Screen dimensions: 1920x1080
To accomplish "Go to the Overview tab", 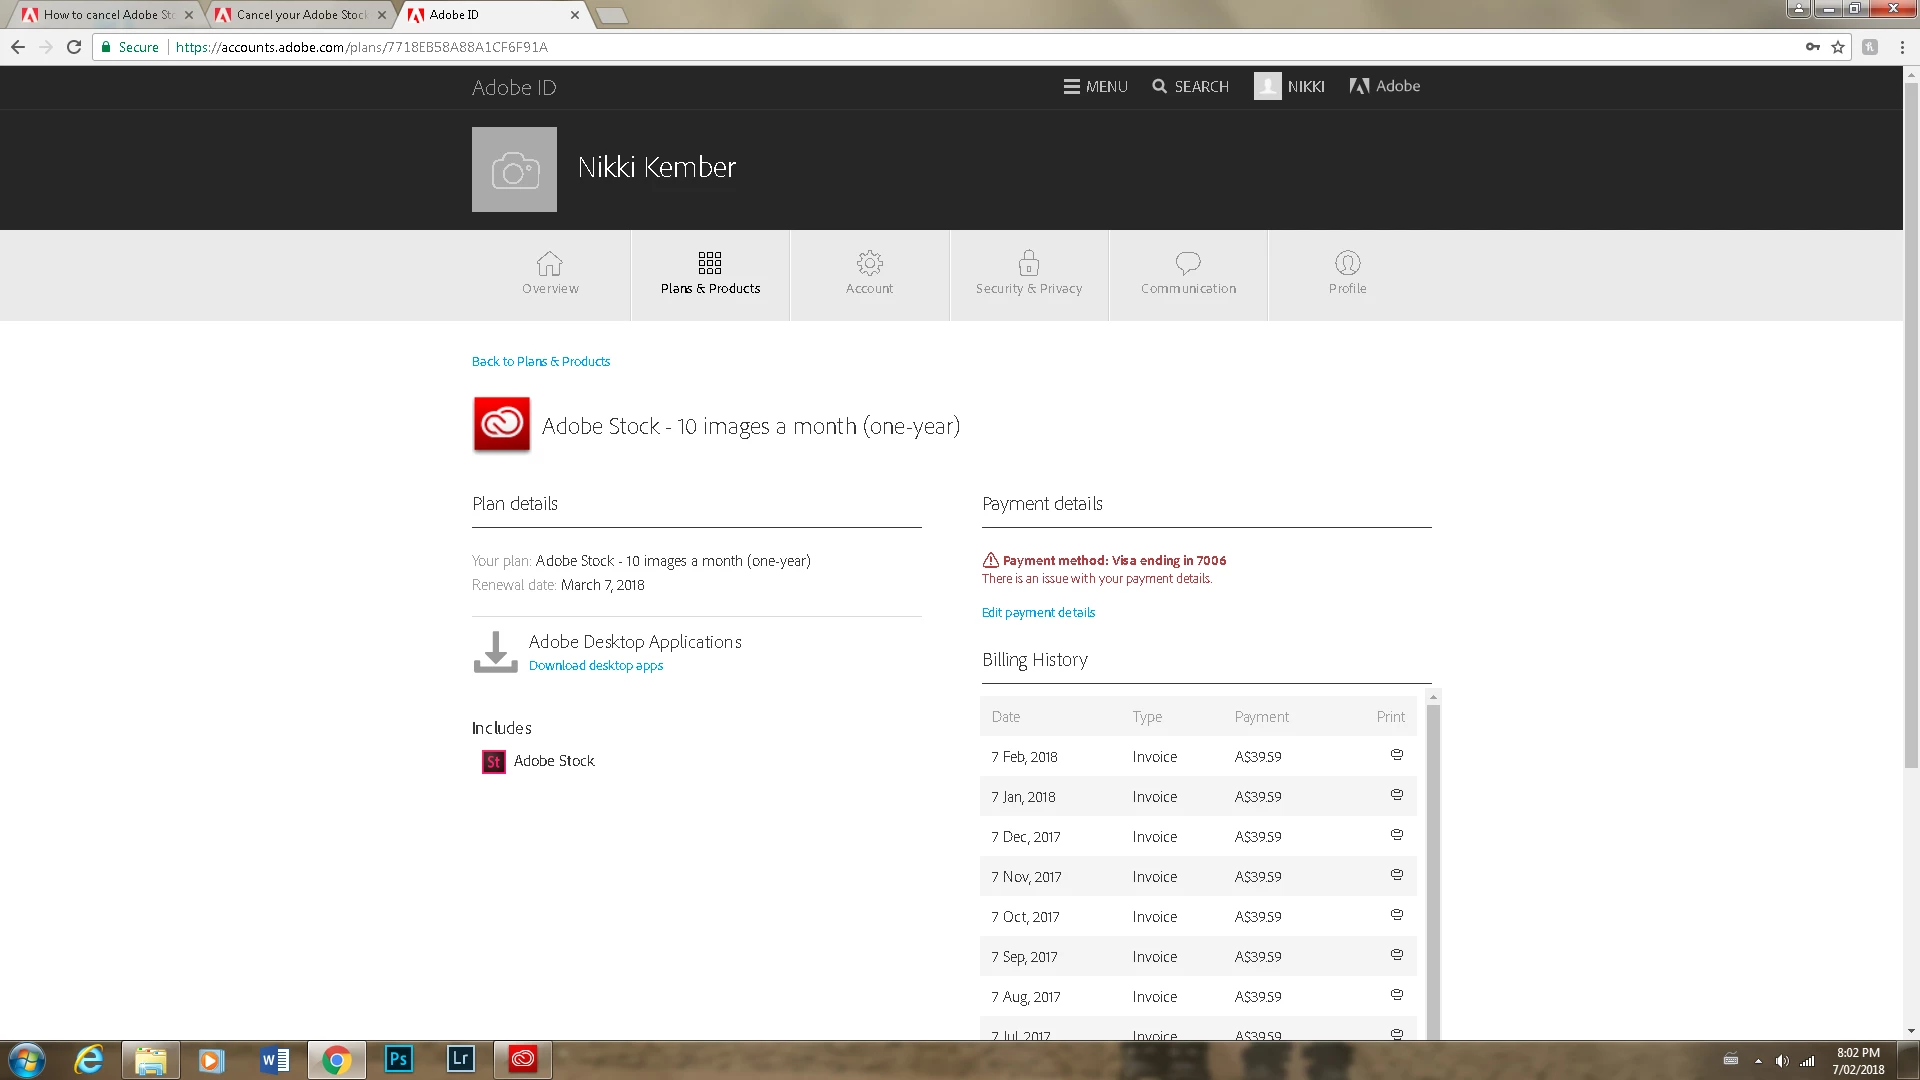I will 550,274.
